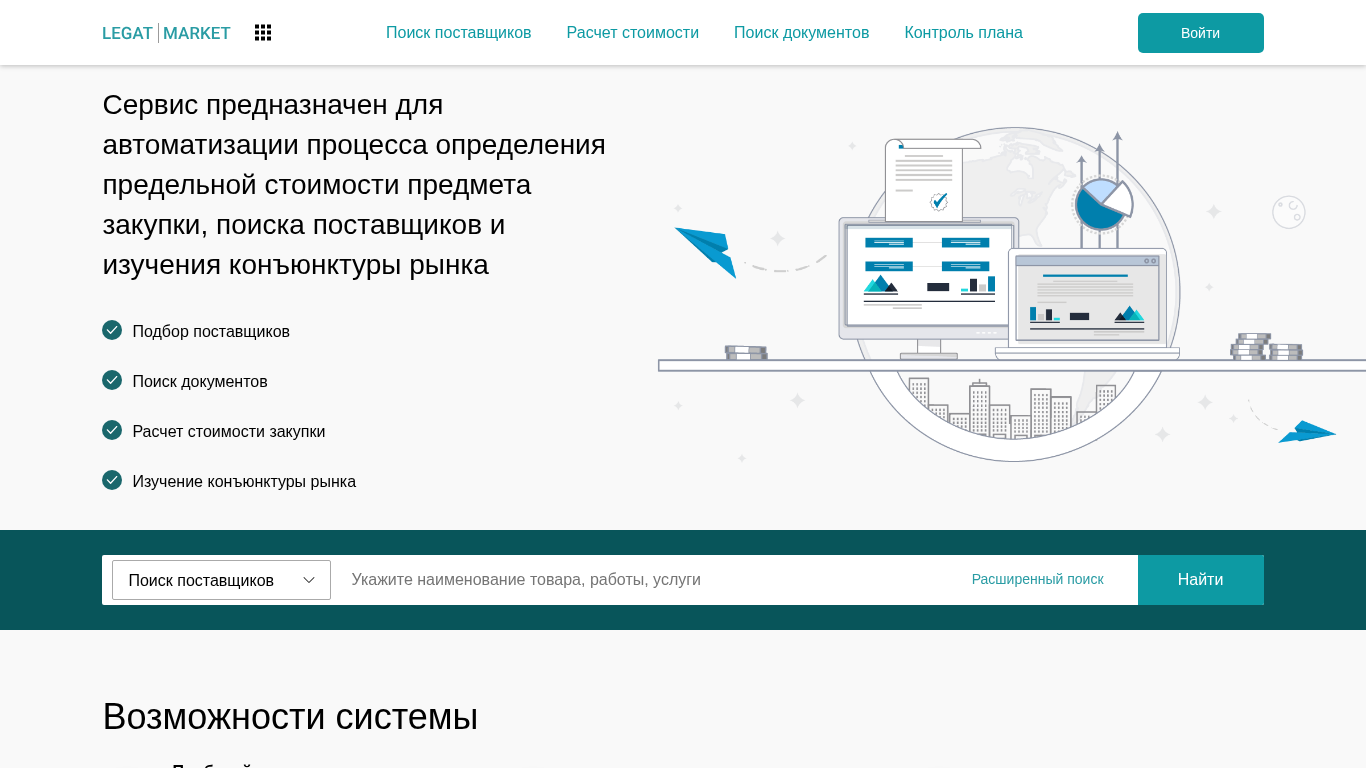Click the large blue paper plane

tap(709, 248)
